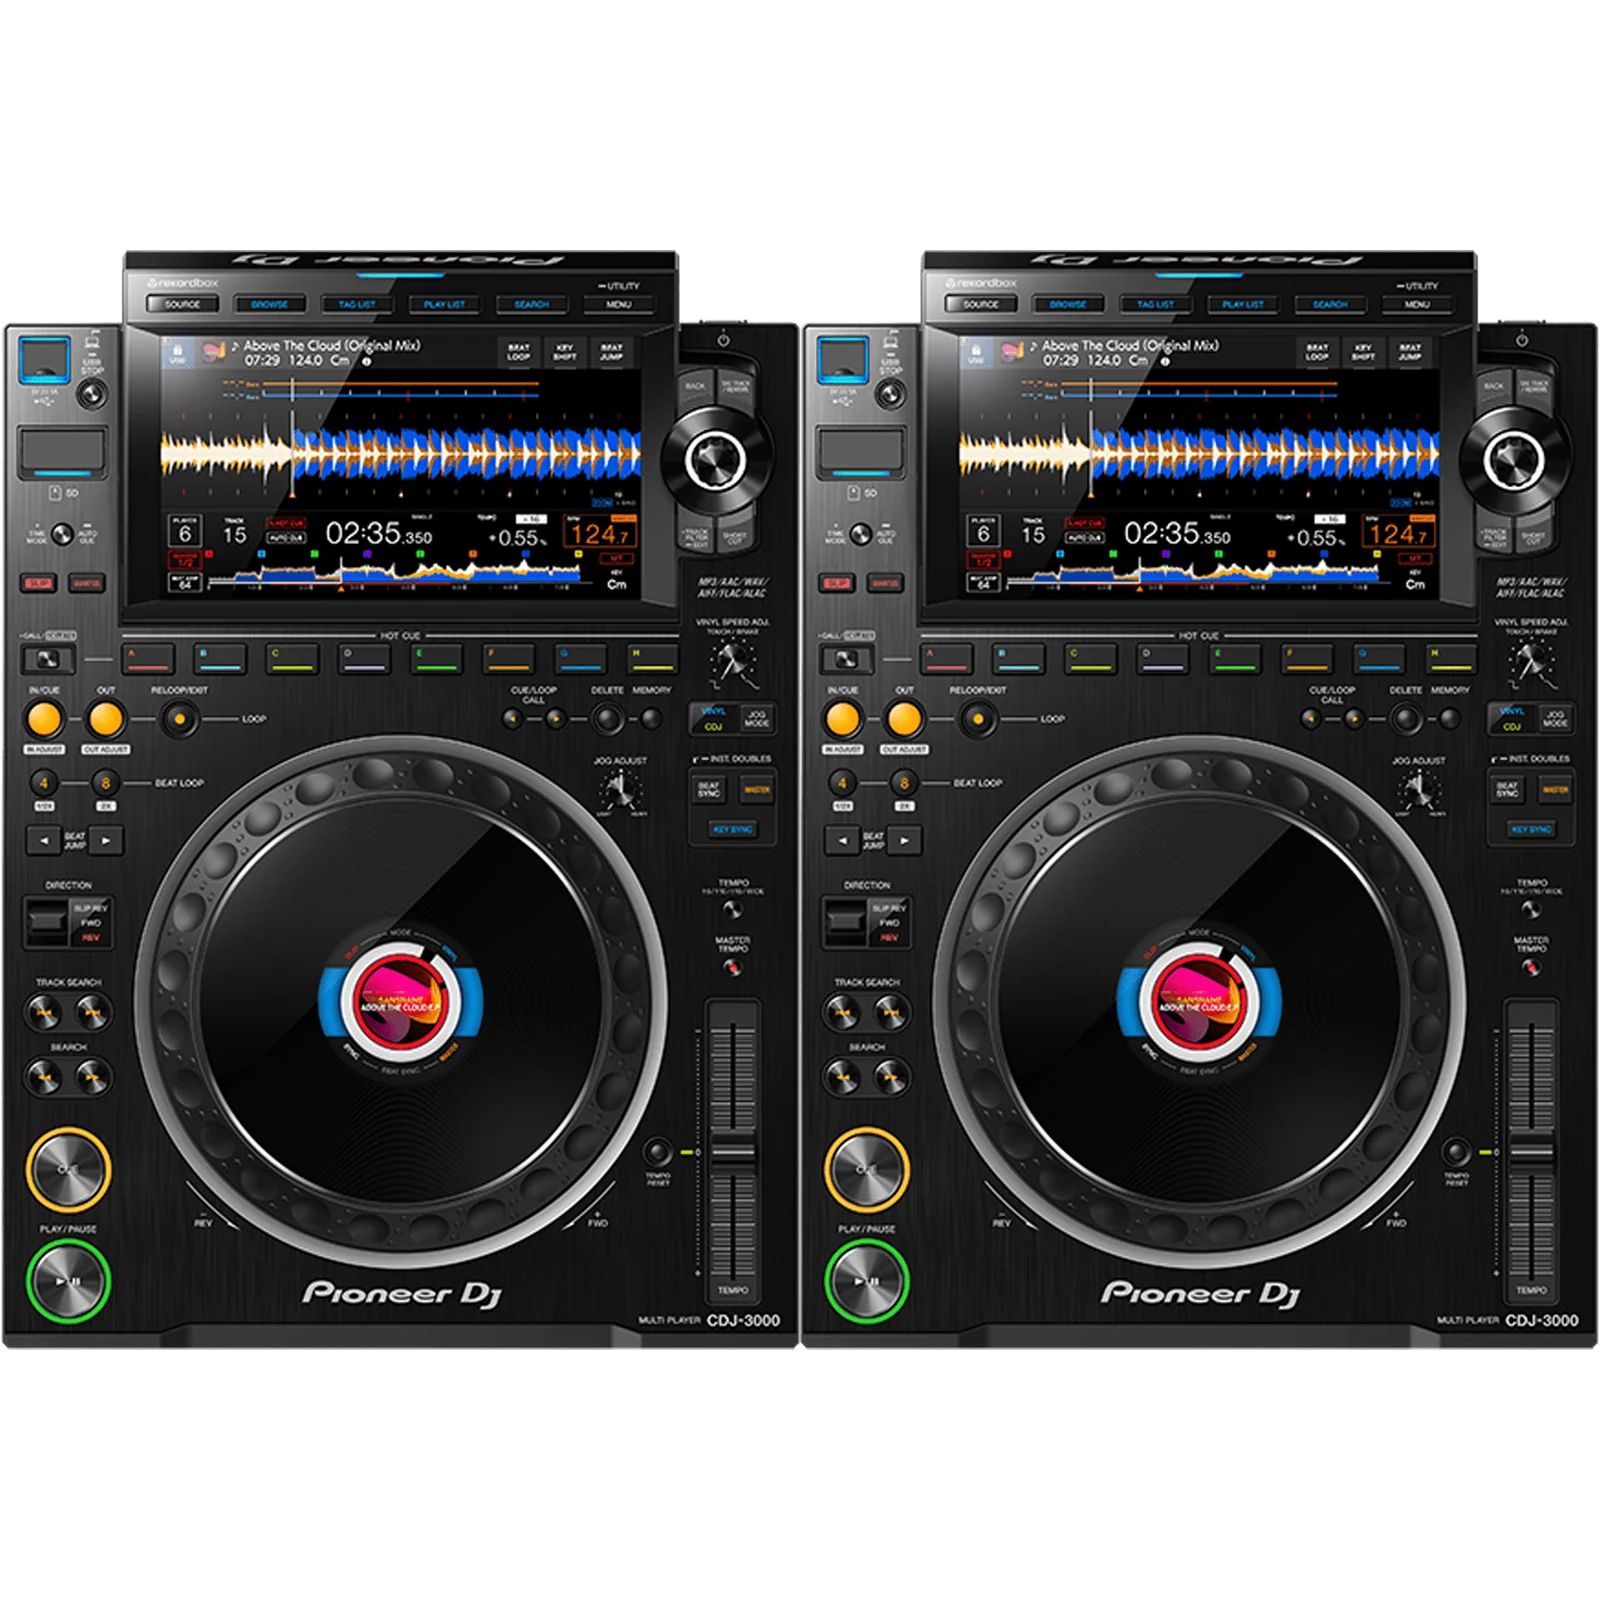Open BROWSE tab on the left CDJ
This screenshot has width=1600, height=1600.
point(270,304)
